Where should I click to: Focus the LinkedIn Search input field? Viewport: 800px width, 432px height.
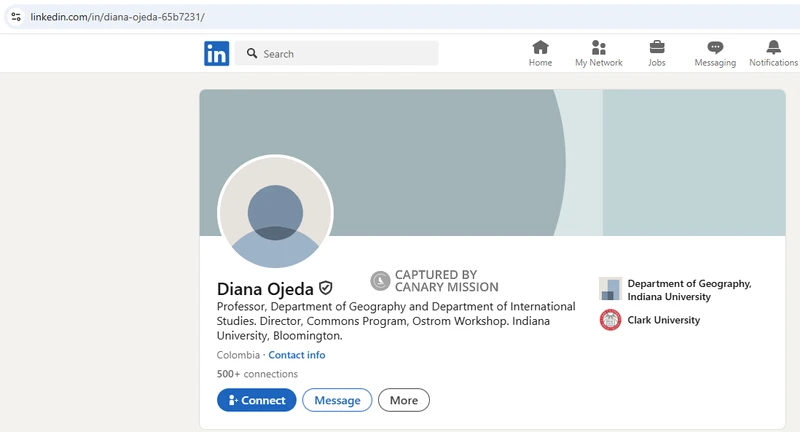point(345,54)
